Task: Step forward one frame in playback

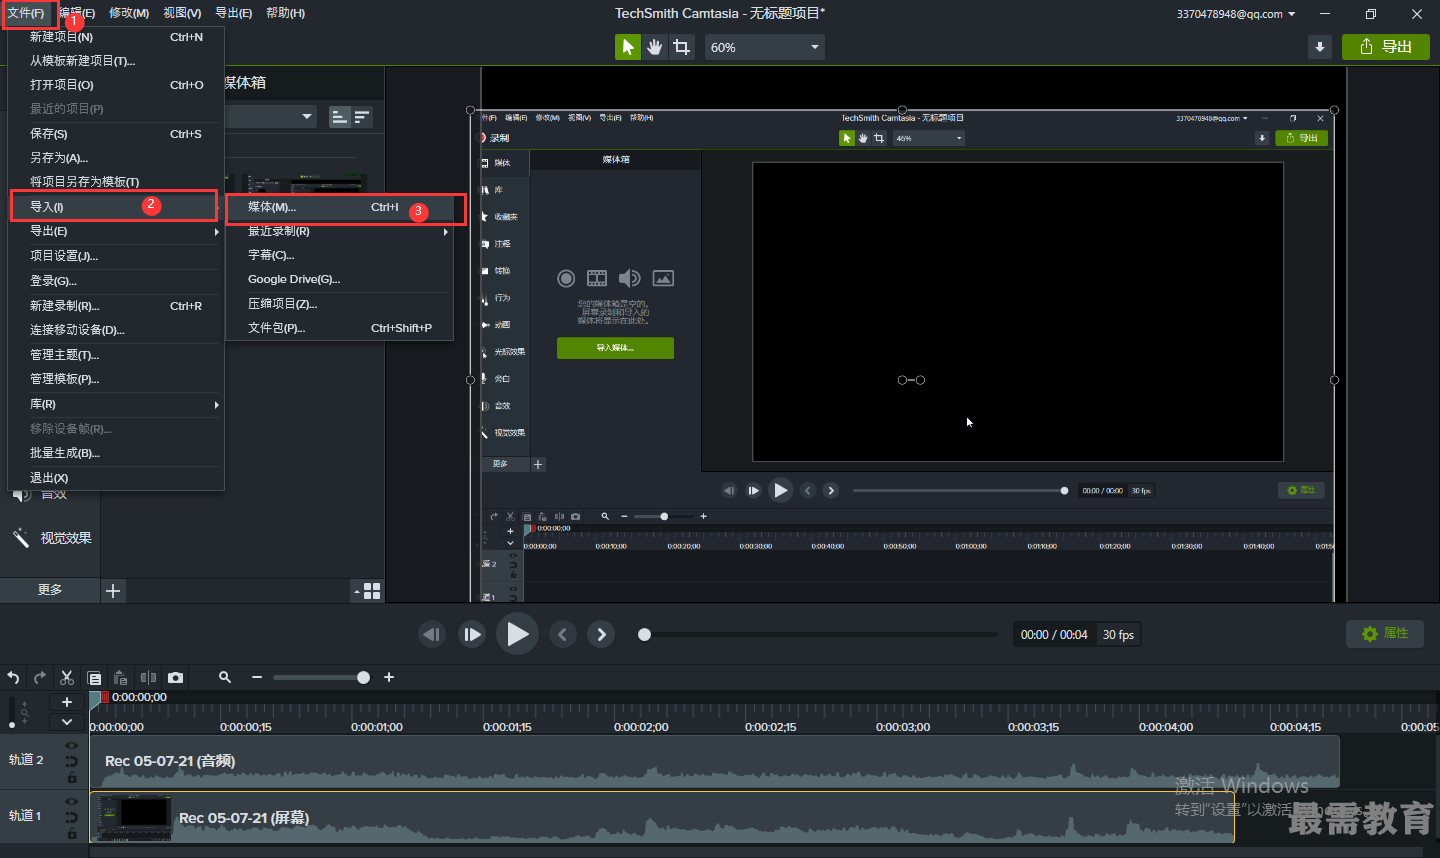Action: pyautogui.click(x=472, y=634)
